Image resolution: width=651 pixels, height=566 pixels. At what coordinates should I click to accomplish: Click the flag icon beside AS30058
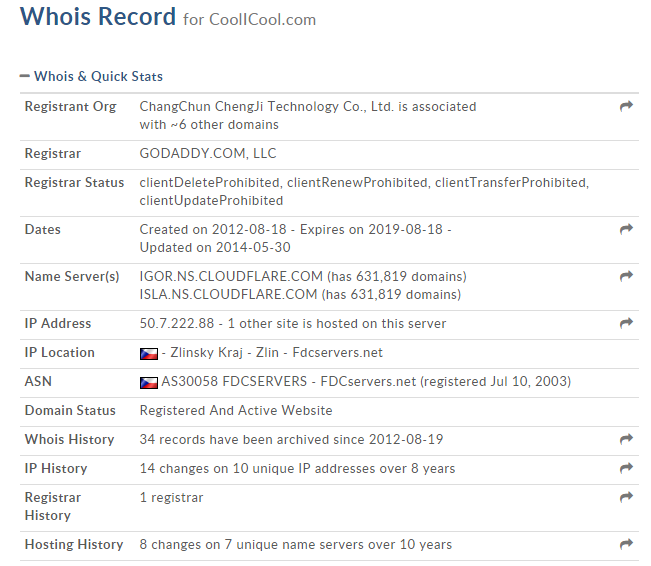(149, 382)
